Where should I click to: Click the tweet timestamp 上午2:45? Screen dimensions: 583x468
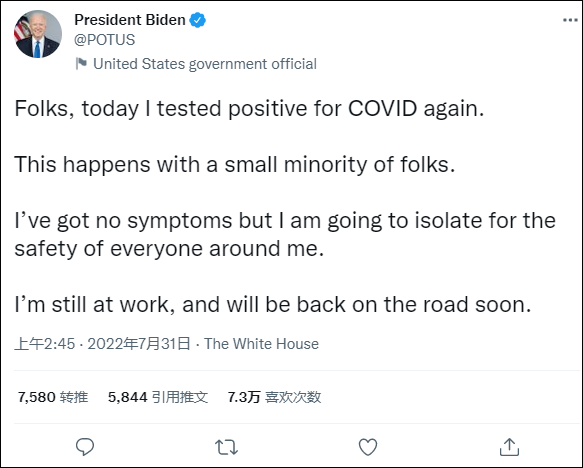click(45, 344)
